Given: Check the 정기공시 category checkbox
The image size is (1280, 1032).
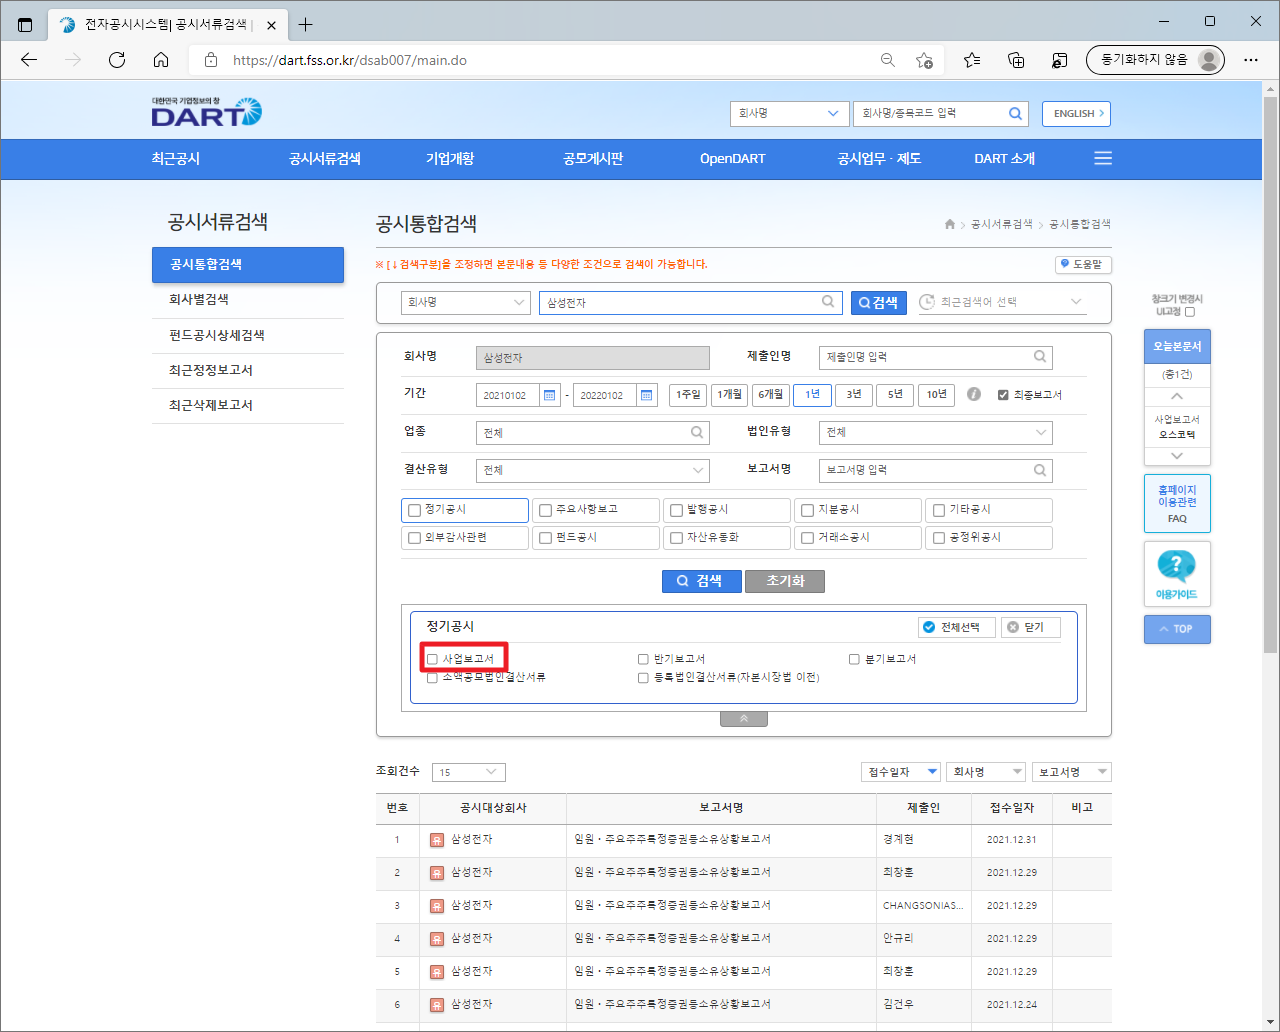Looking at the screenshot, I should 414,510.
